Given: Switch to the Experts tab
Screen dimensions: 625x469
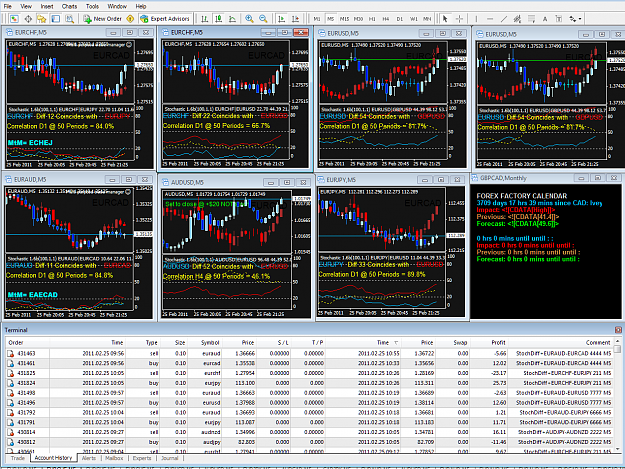Looking at the screenshot, I should tap(142, 458).
